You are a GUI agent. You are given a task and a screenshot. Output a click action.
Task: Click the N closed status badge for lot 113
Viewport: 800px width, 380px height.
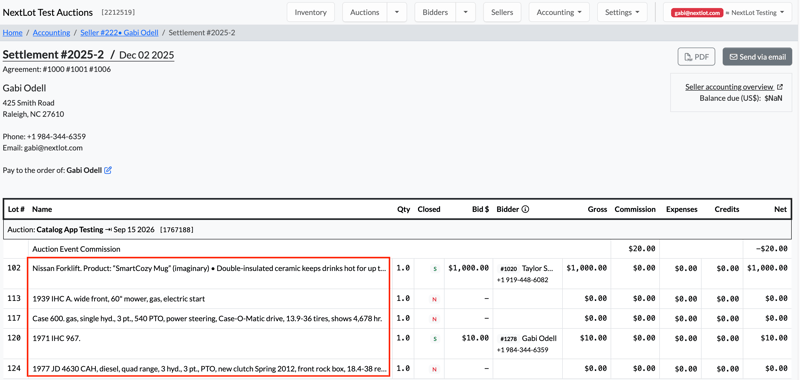tap(435, 299)
